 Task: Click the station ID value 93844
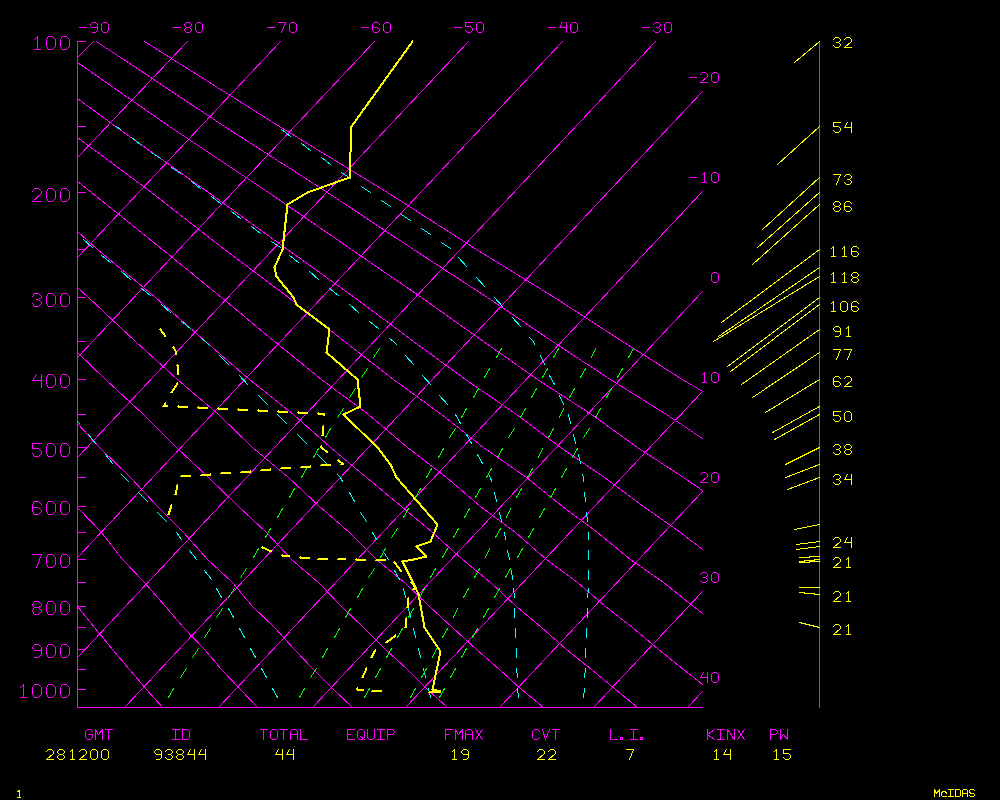click(x=181, y=755)
